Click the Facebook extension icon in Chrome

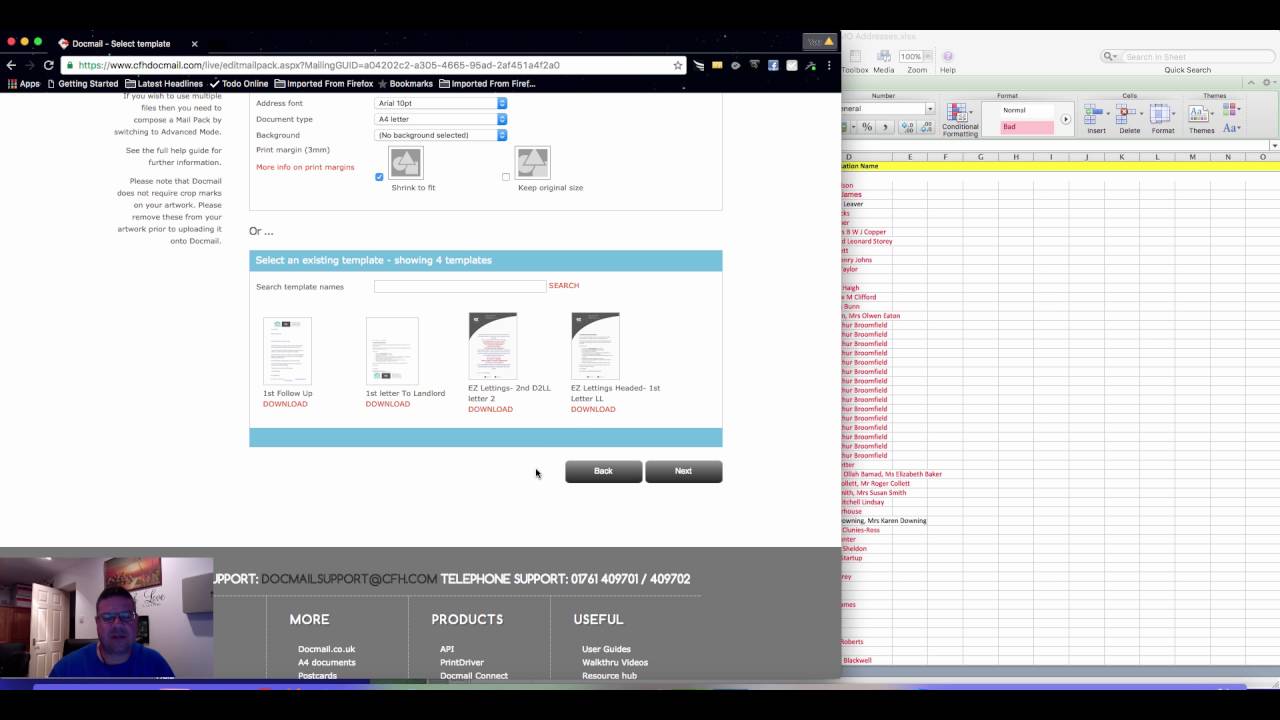tap(773, 65)
